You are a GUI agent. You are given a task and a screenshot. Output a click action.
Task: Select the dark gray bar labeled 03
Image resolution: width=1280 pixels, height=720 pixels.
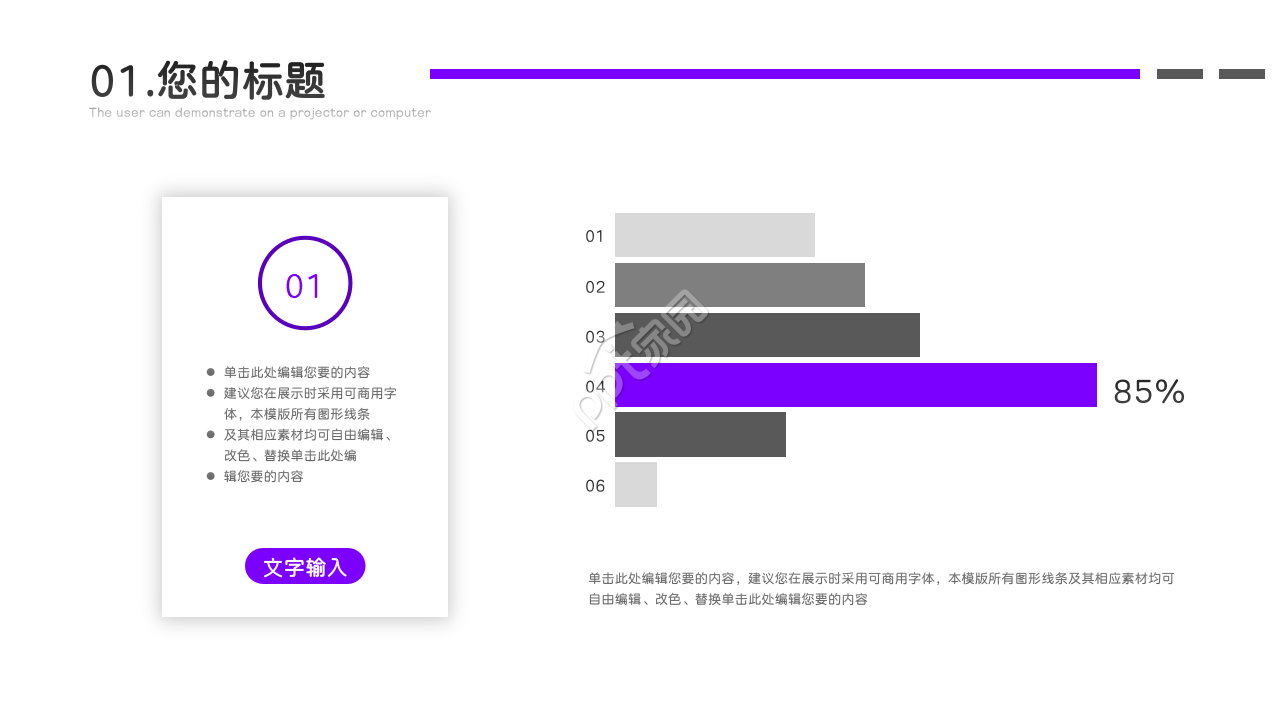767,335
